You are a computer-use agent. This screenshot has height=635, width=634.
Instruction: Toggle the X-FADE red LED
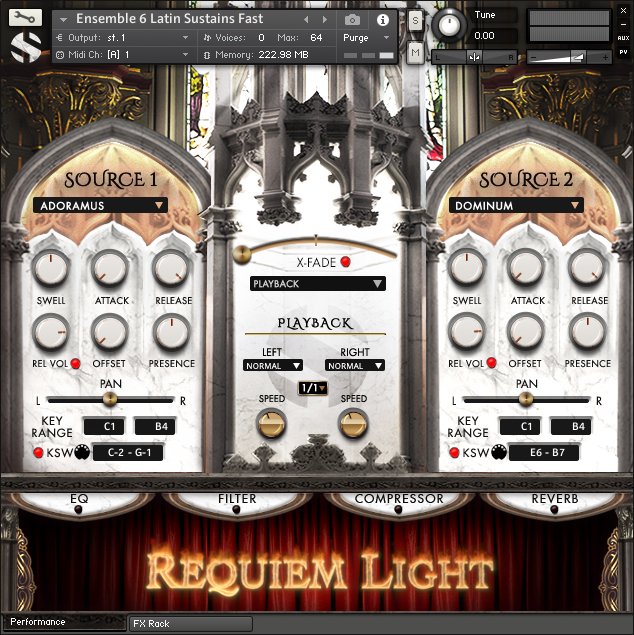[346, 263]
